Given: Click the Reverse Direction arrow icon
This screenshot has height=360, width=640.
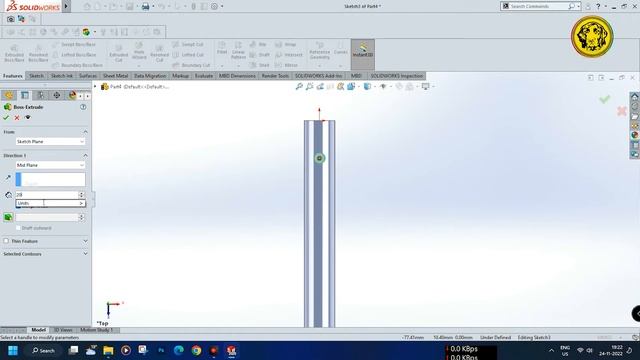Looking at the screenshot, I should [8, 178].
